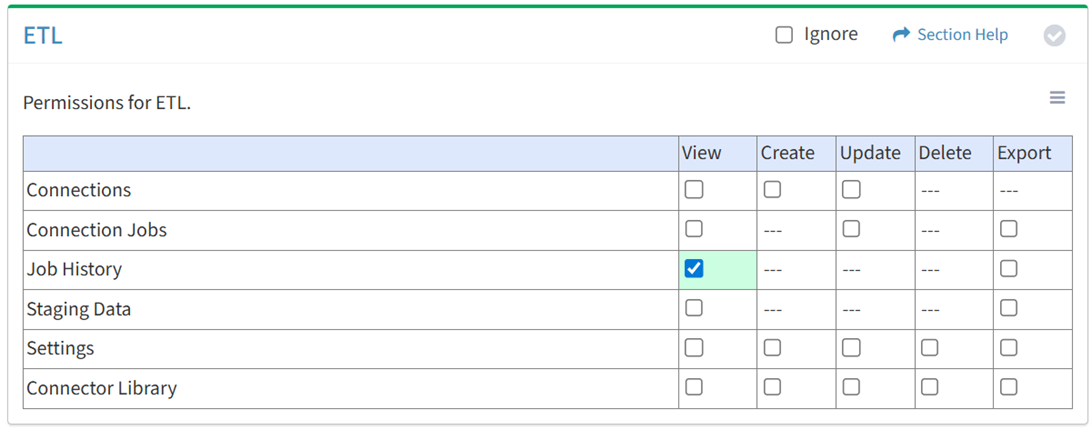The image size is (1092, 430).
Task: Check Export for Connector Library
Action: (x=1009, y=387)
